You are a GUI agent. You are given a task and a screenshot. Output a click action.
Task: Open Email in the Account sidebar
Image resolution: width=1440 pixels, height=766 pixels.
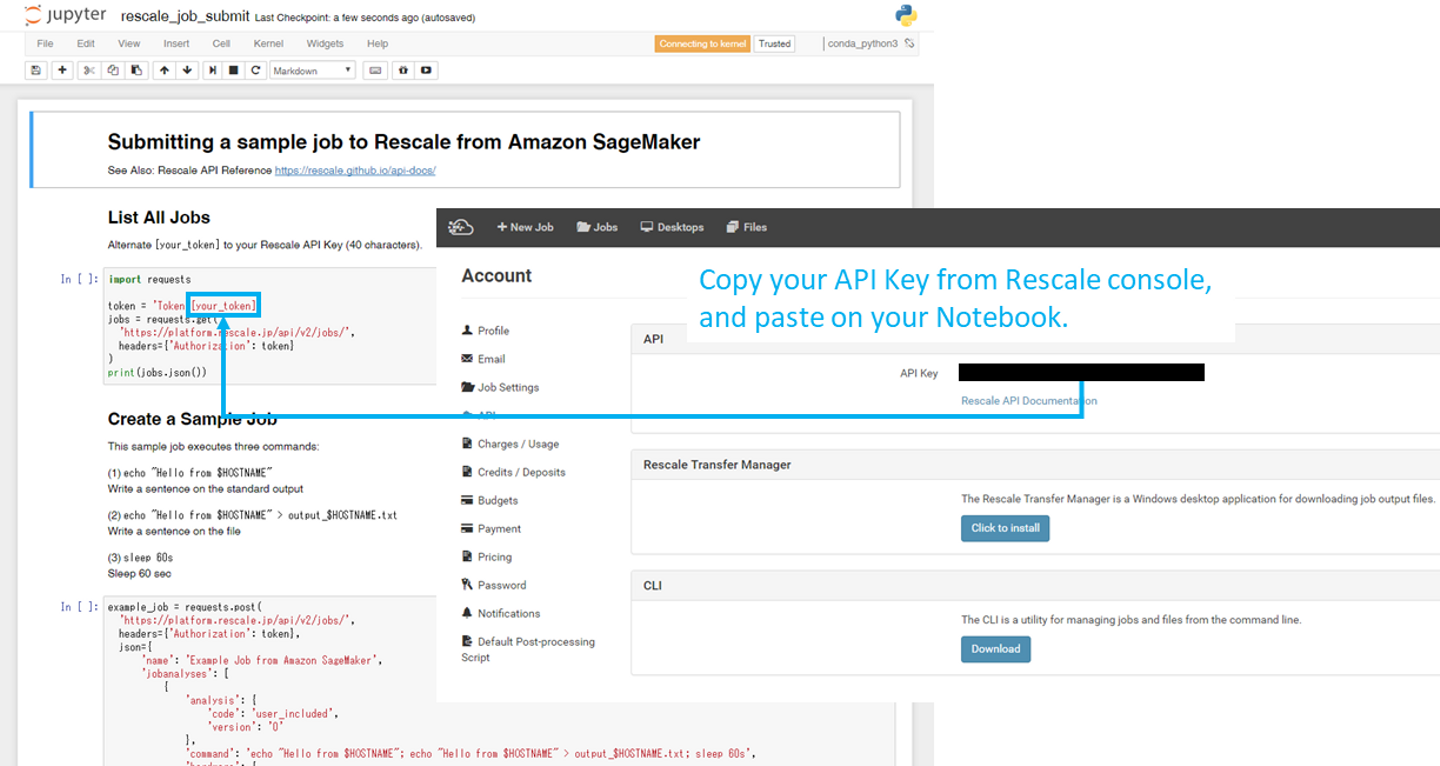coord(484,359)
